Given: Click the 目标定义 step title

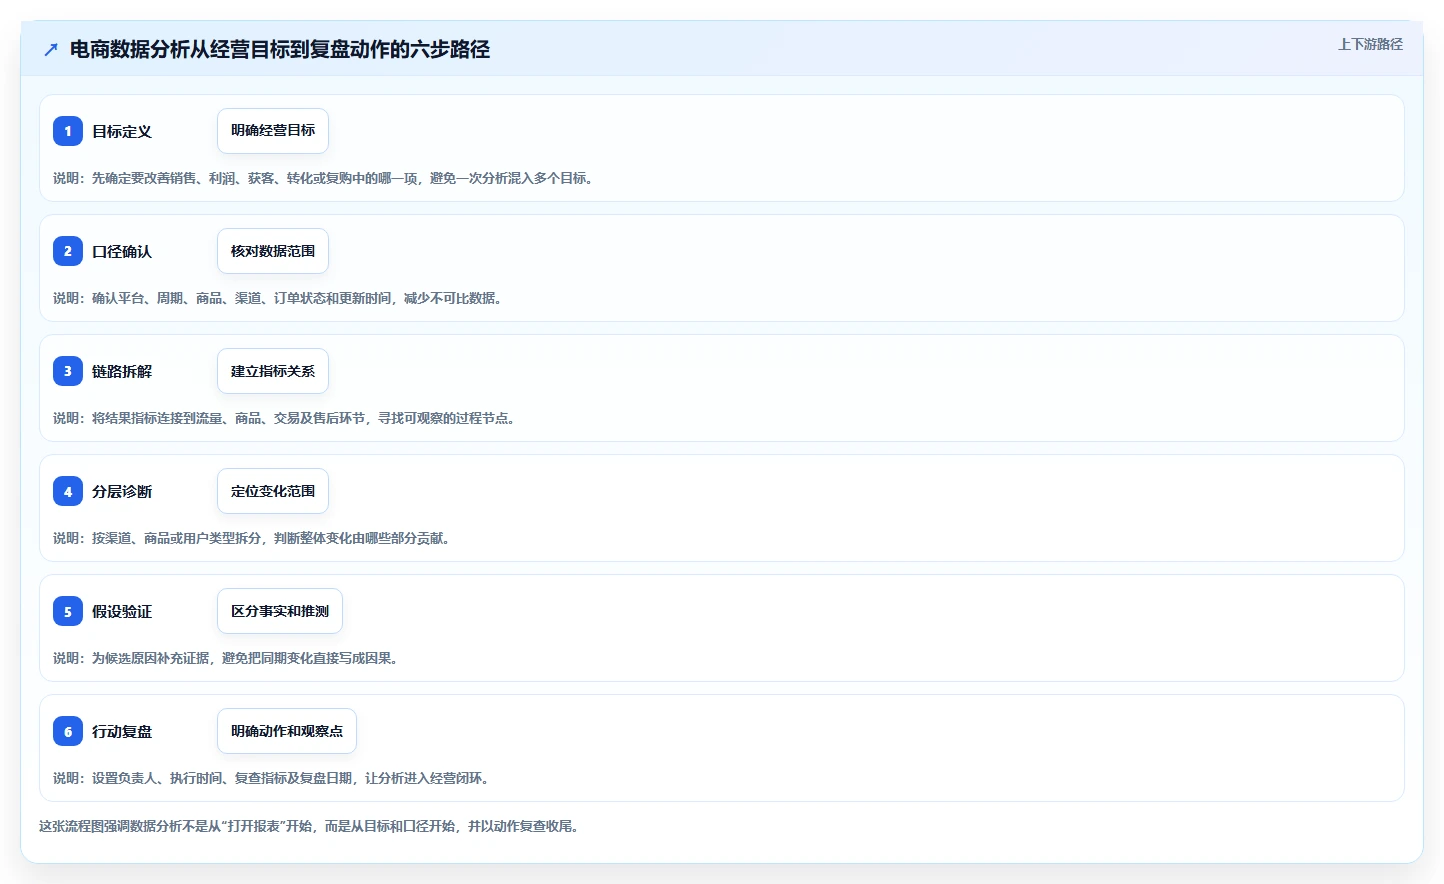Looking at the screenshot, I should 122,131.
